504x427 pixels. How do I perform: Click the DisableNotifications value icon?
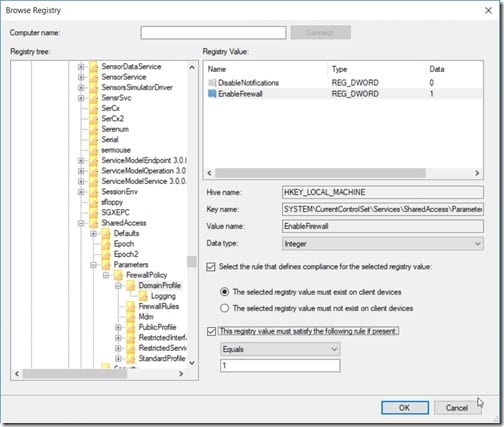tap(212, 83)
